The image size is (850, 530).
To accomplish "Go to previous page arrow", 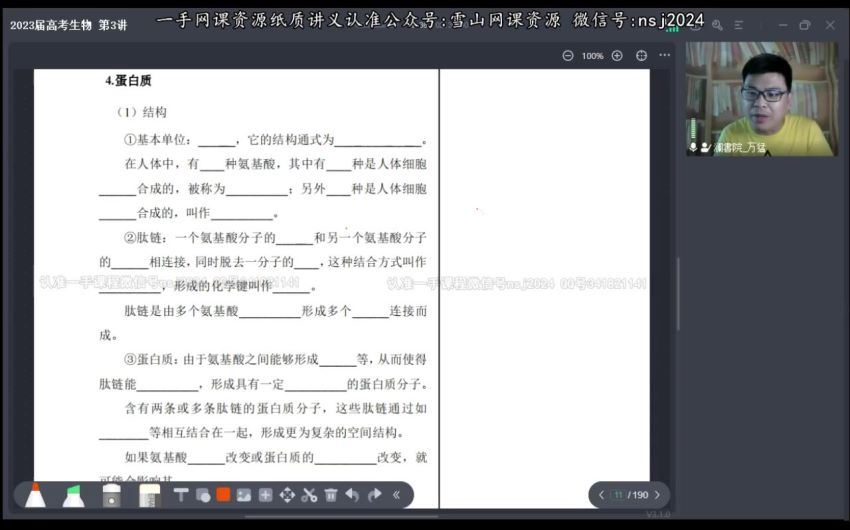I will pos(601,495).
